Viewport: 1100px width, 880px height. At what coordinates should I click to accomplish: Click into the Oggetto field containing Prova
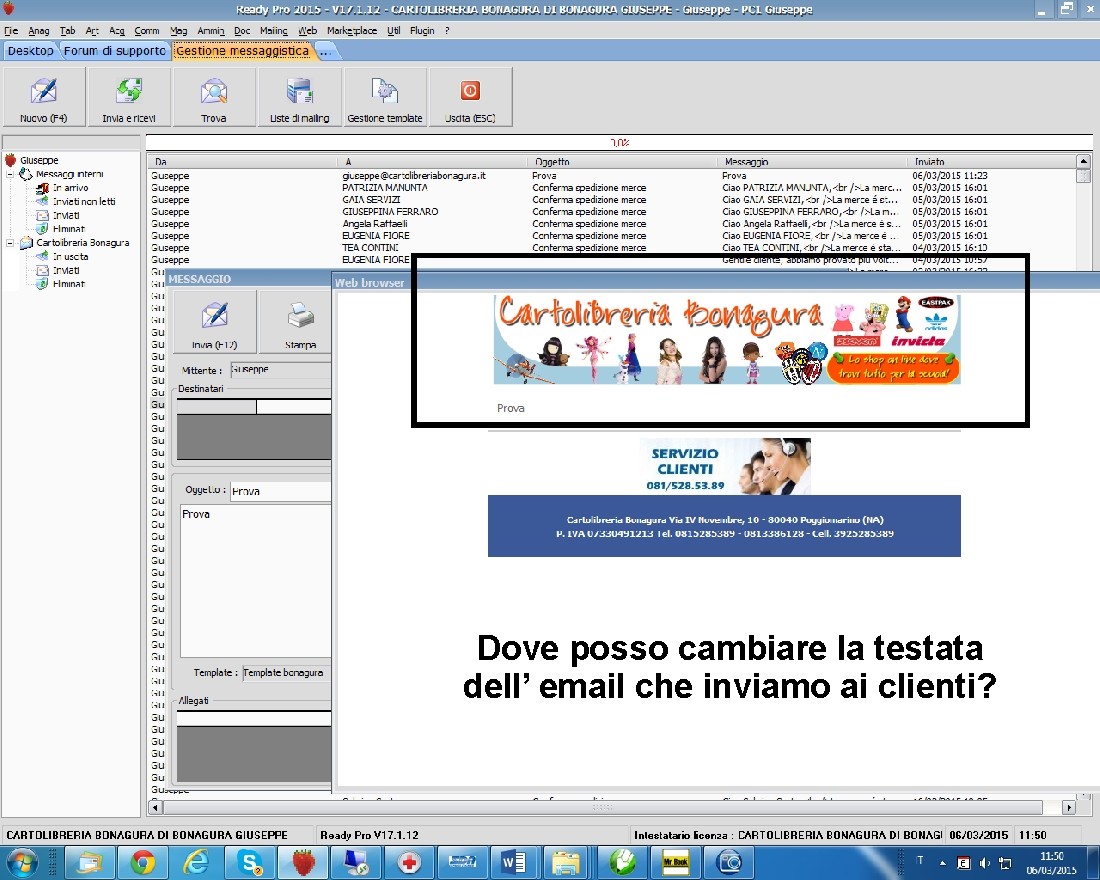coord(281,491)
